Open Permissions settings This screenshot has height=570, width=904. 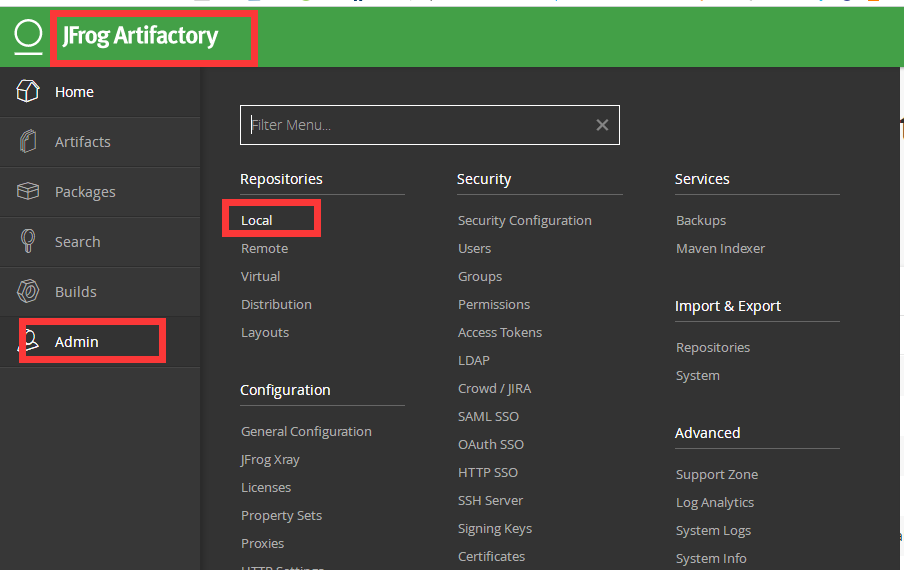[x=494, y=304]
